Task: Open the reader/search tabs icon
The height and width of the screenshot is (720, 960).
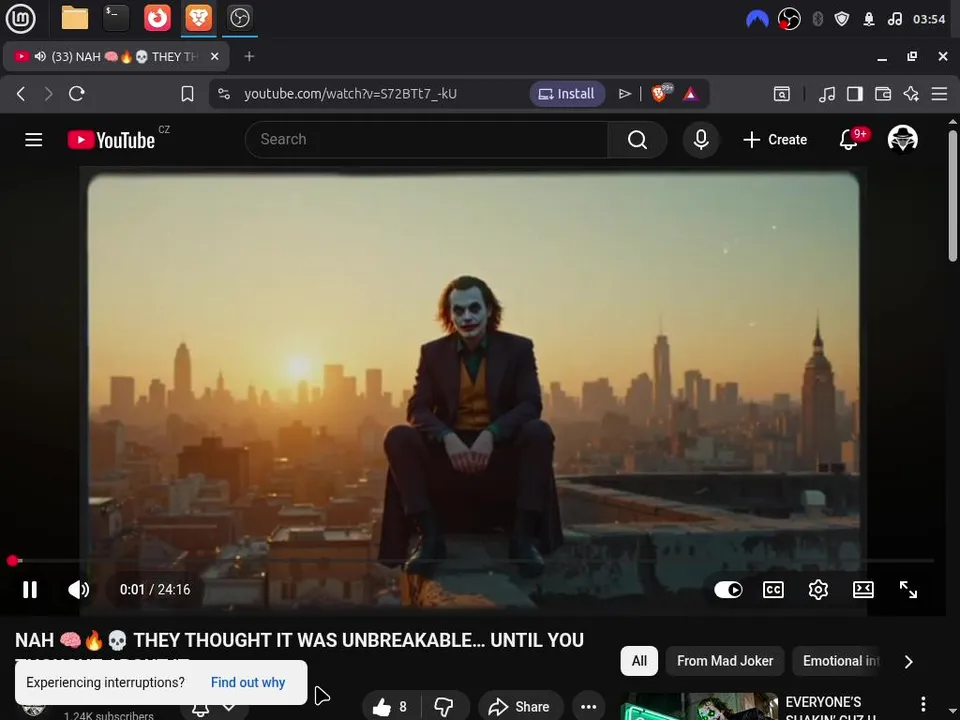Action: coord(782,94)
